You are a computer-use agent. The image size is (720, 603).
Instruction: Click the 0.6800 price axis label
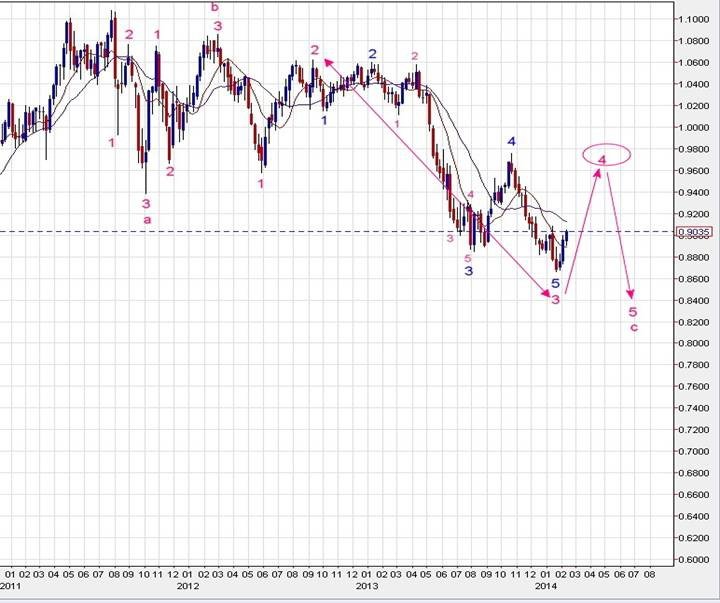tap(694, 473)
